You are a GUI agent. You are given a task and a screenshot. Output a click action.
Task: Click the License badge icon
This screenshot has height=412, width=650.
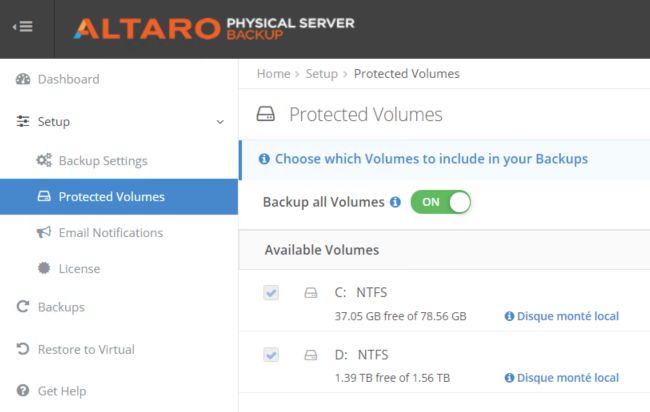click(x=44, y=269)
